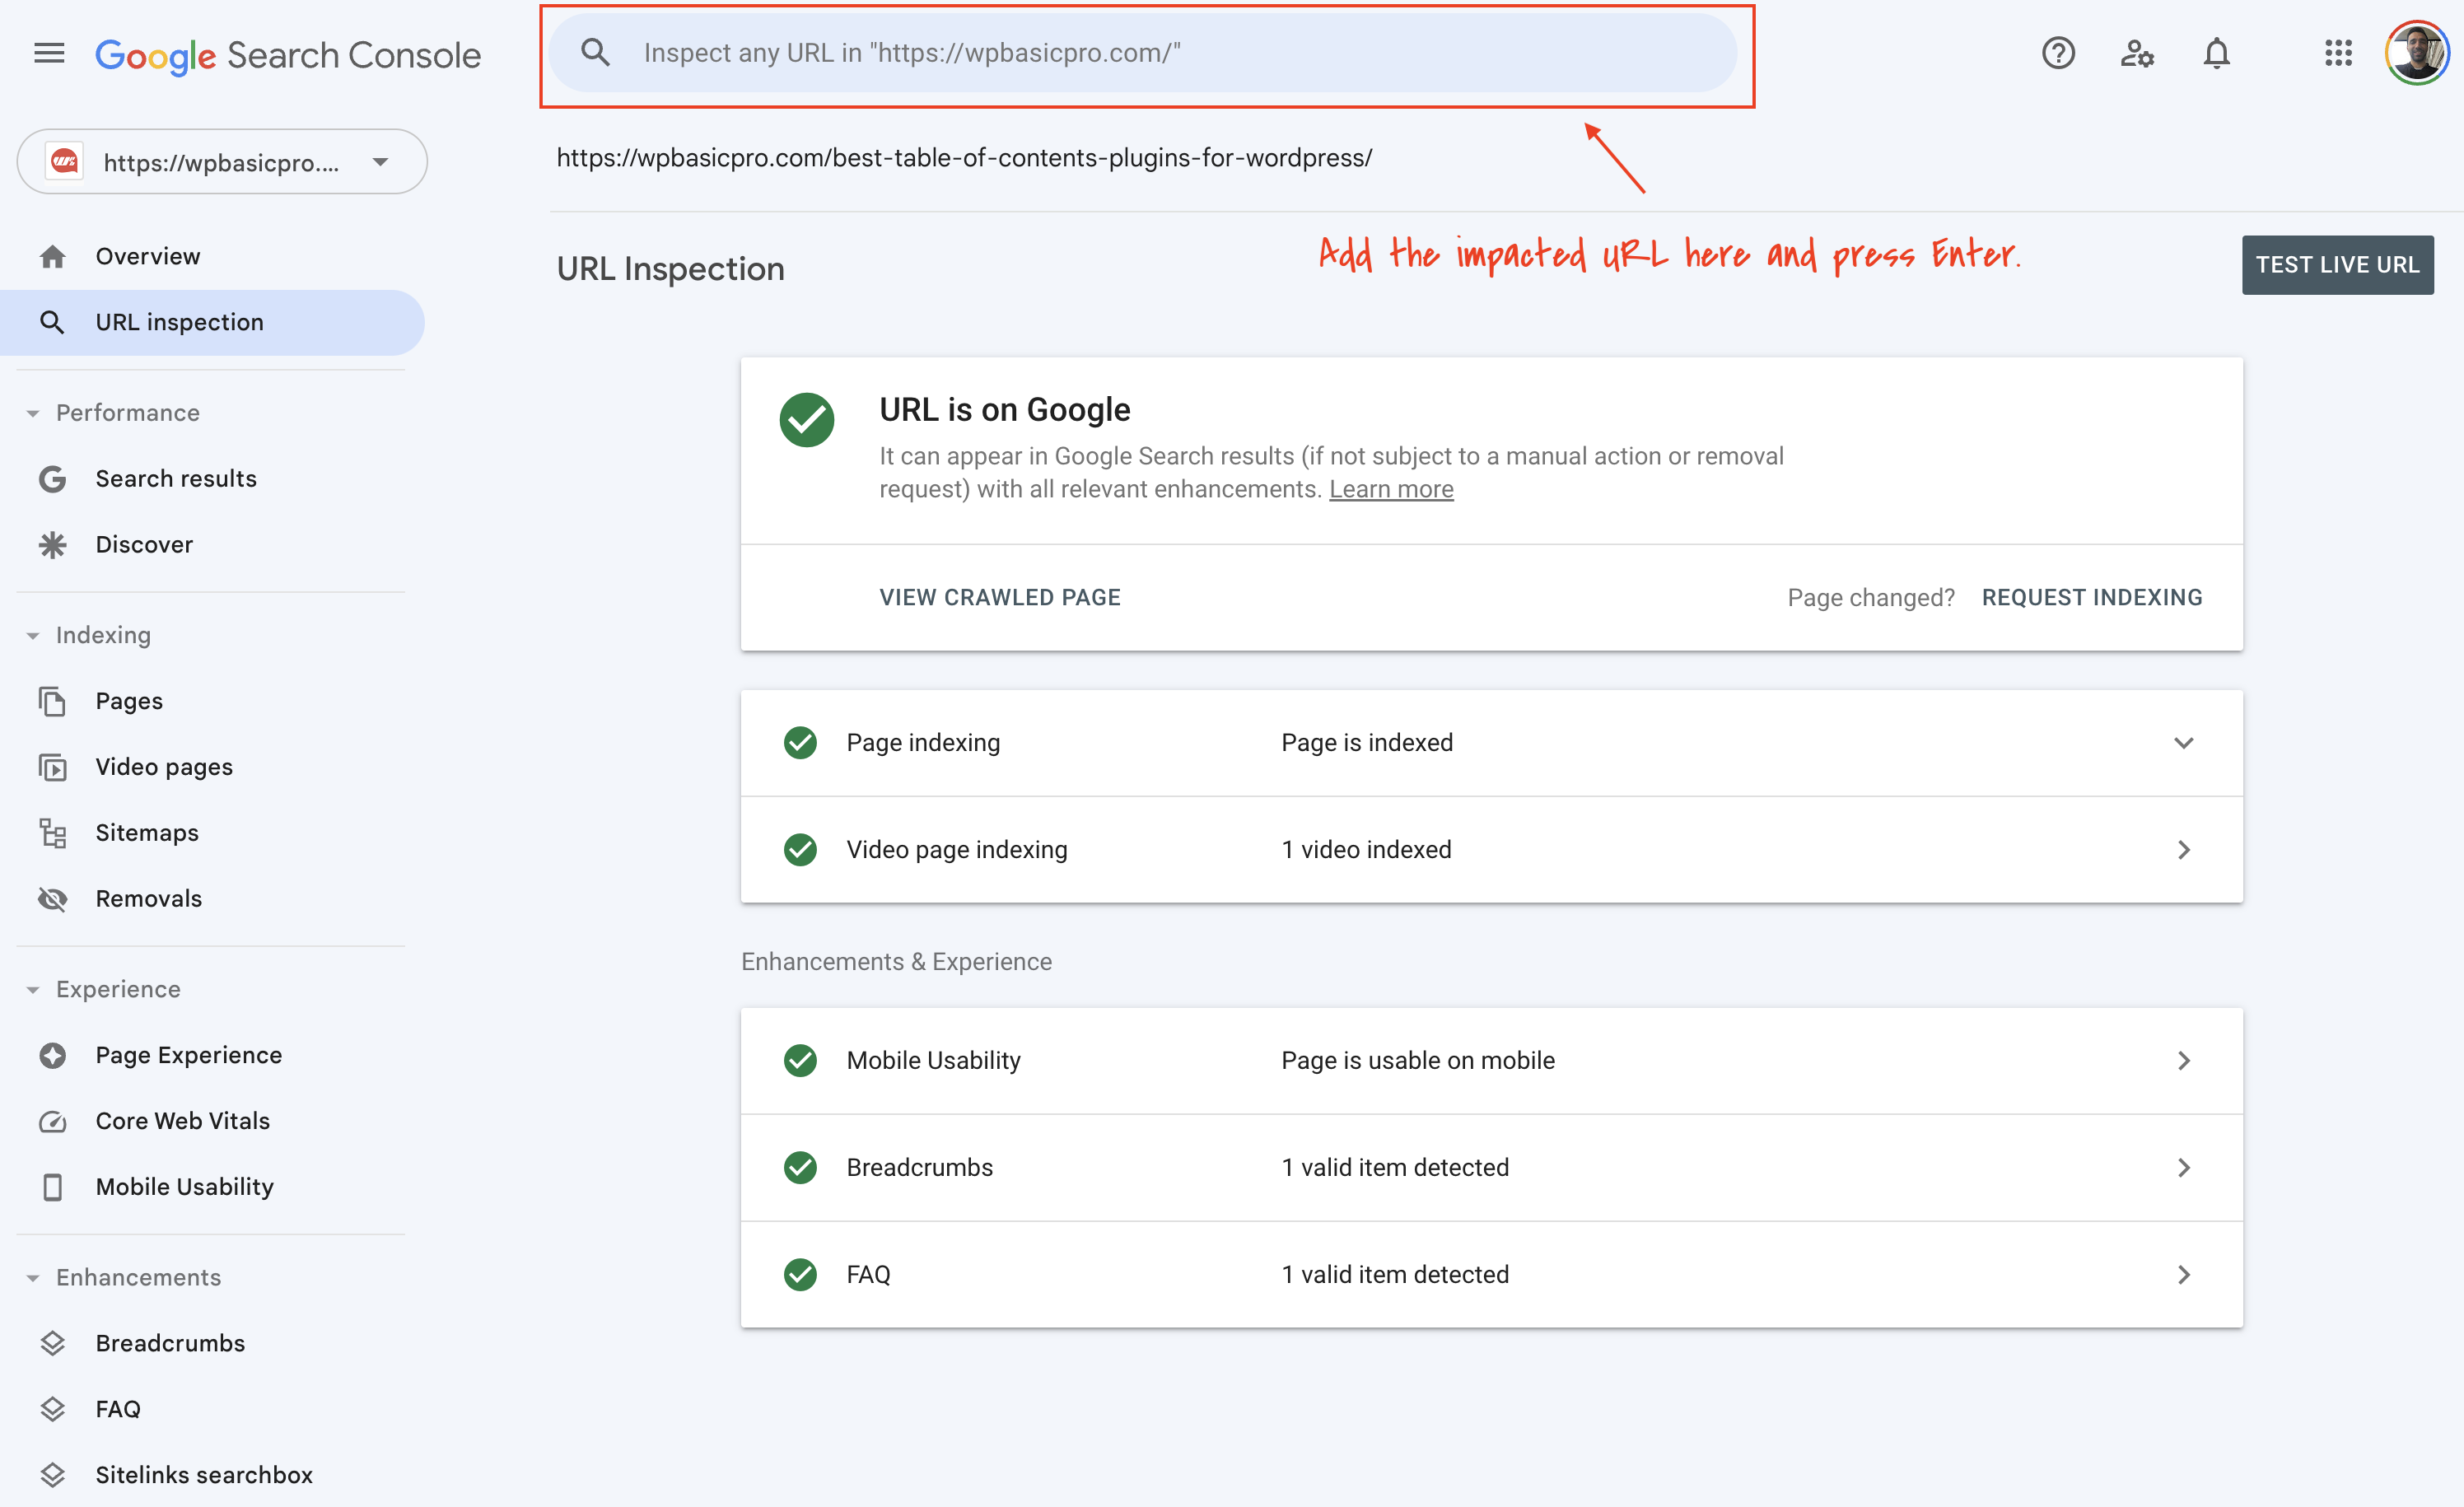This screenshot has width=2464, height=1507.
Task: Click the Mobile Usability phone icon
Action: pyautogui.click(x=52, y=1187)
